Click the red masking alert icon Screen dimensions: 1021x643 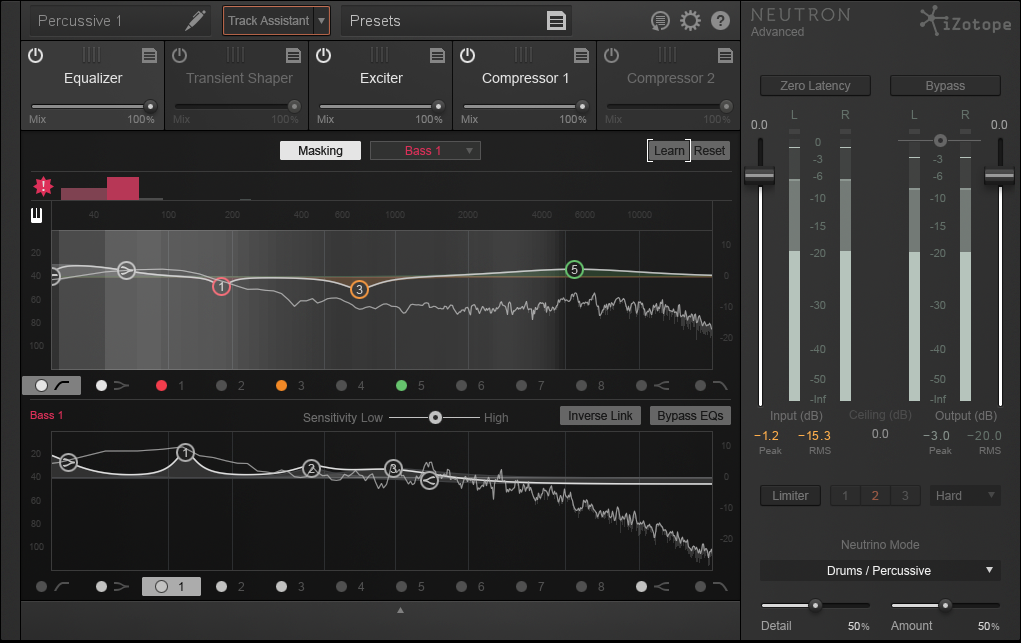(44, 187)
